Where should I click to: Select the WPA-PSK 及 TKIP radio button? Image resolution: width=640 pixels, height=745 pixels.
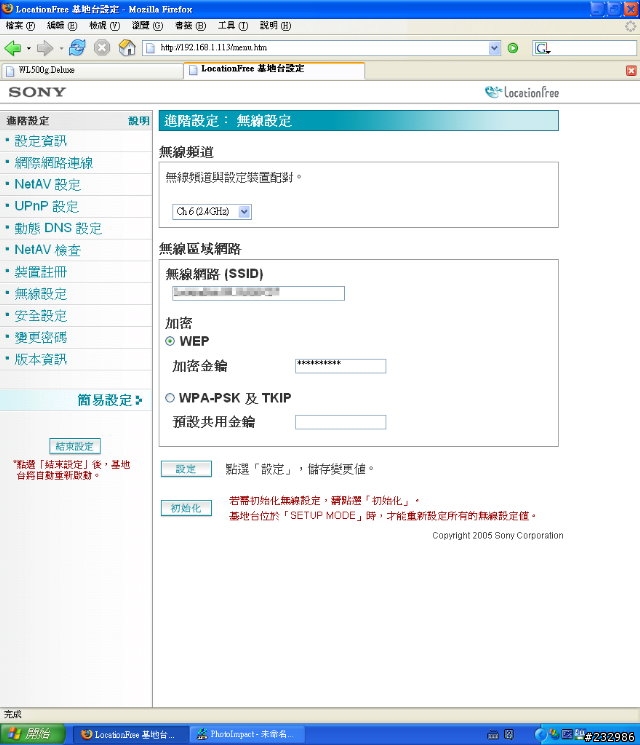pos(170,398)
